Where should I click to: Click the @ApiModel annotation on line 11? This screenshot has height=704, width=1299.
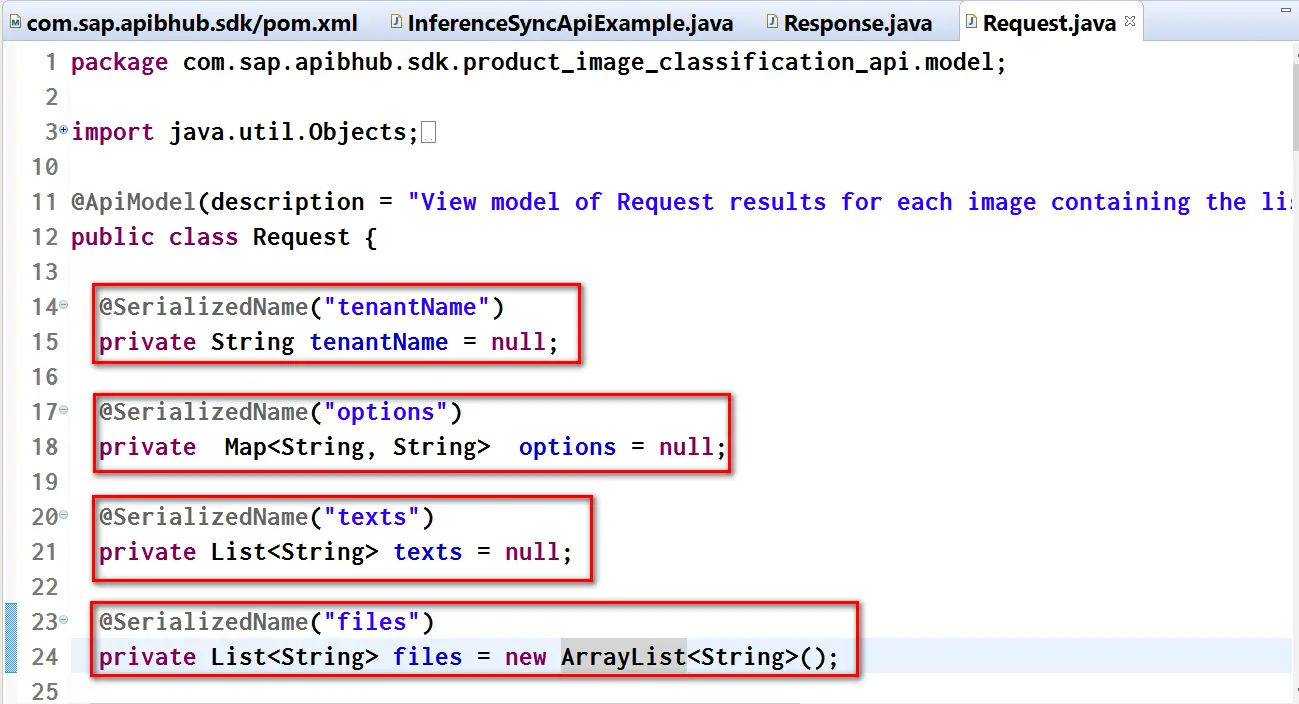(x=134, y=202)
